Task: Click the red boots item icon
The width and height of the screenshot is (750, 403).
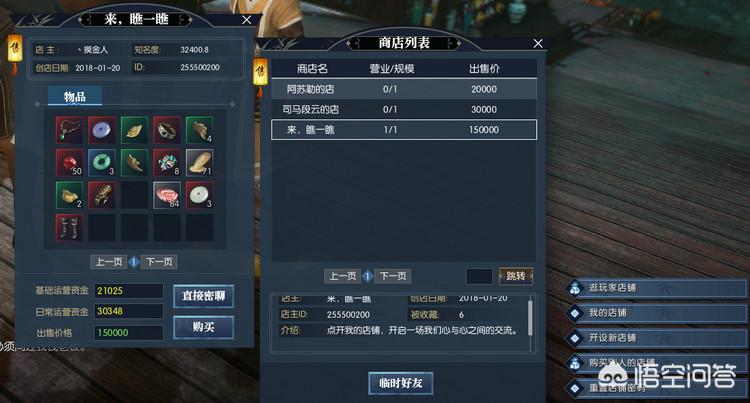Action: click(69, 227)
